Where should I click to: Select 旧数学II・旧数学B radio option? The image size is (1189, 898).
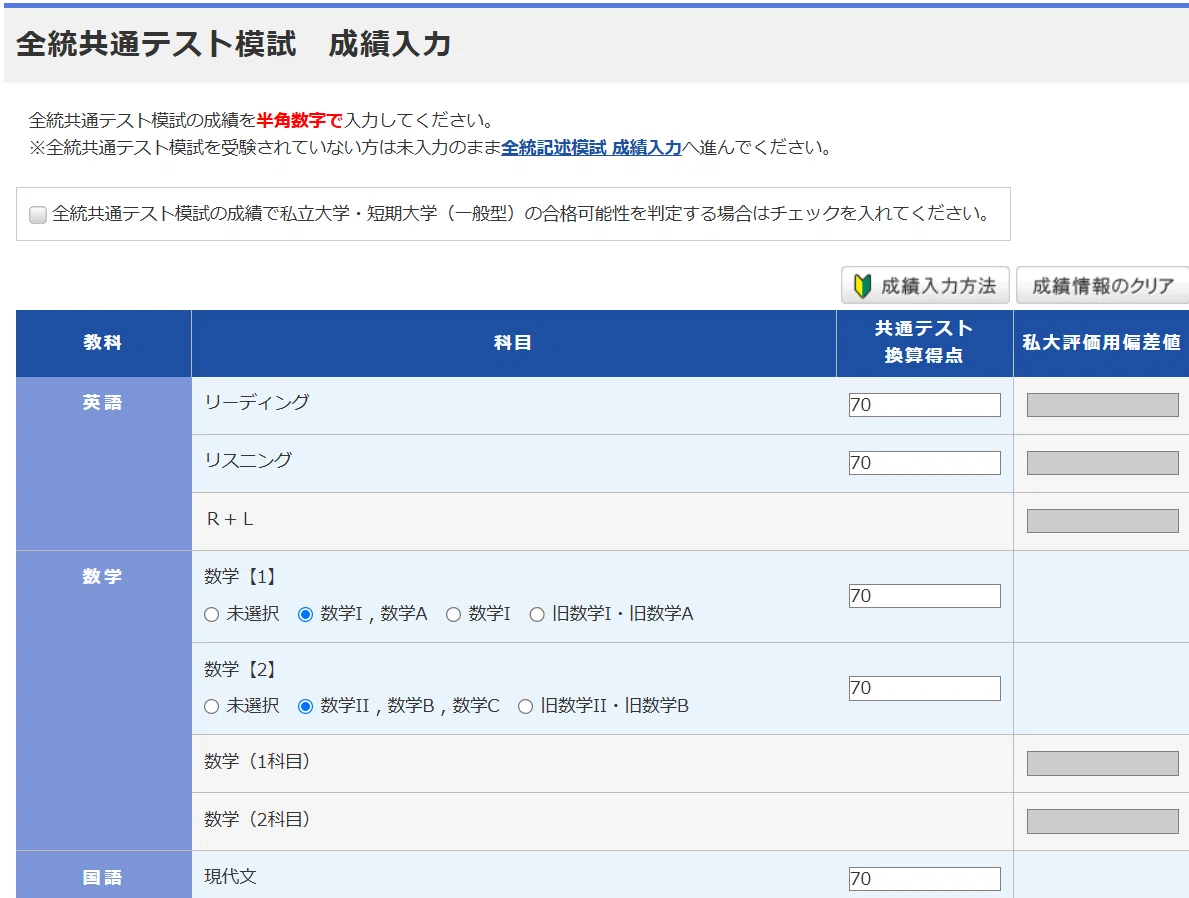click(525, 706)
